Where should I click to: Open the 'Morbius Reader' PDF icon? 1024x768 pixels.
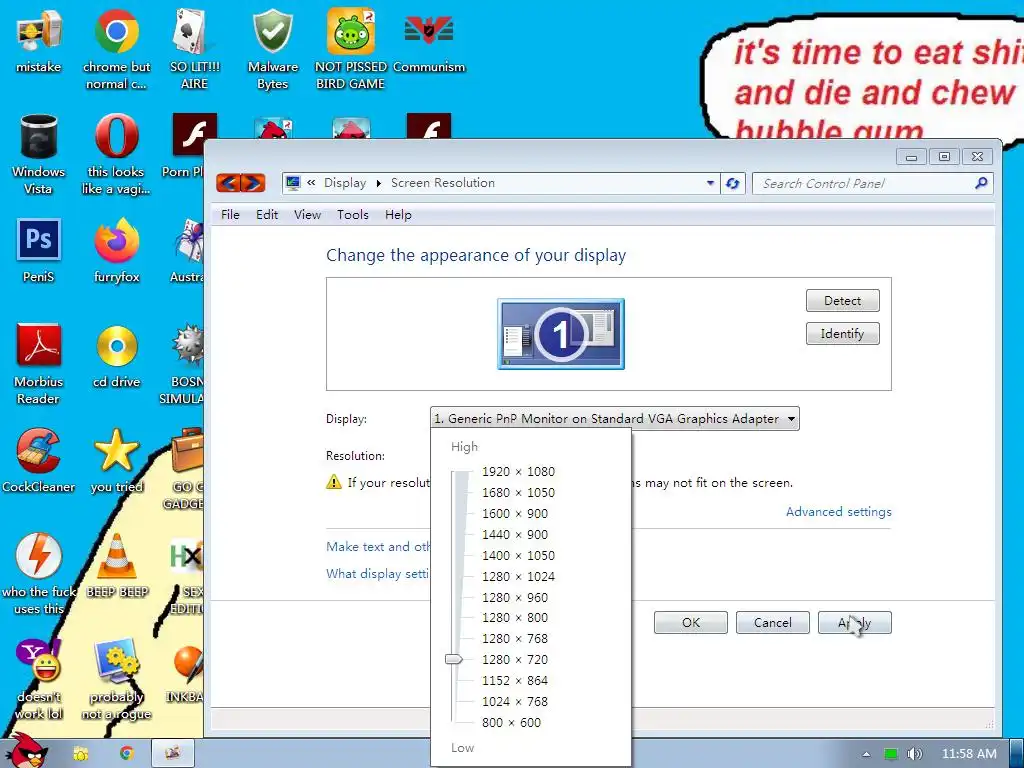click(x=39, y=364)
